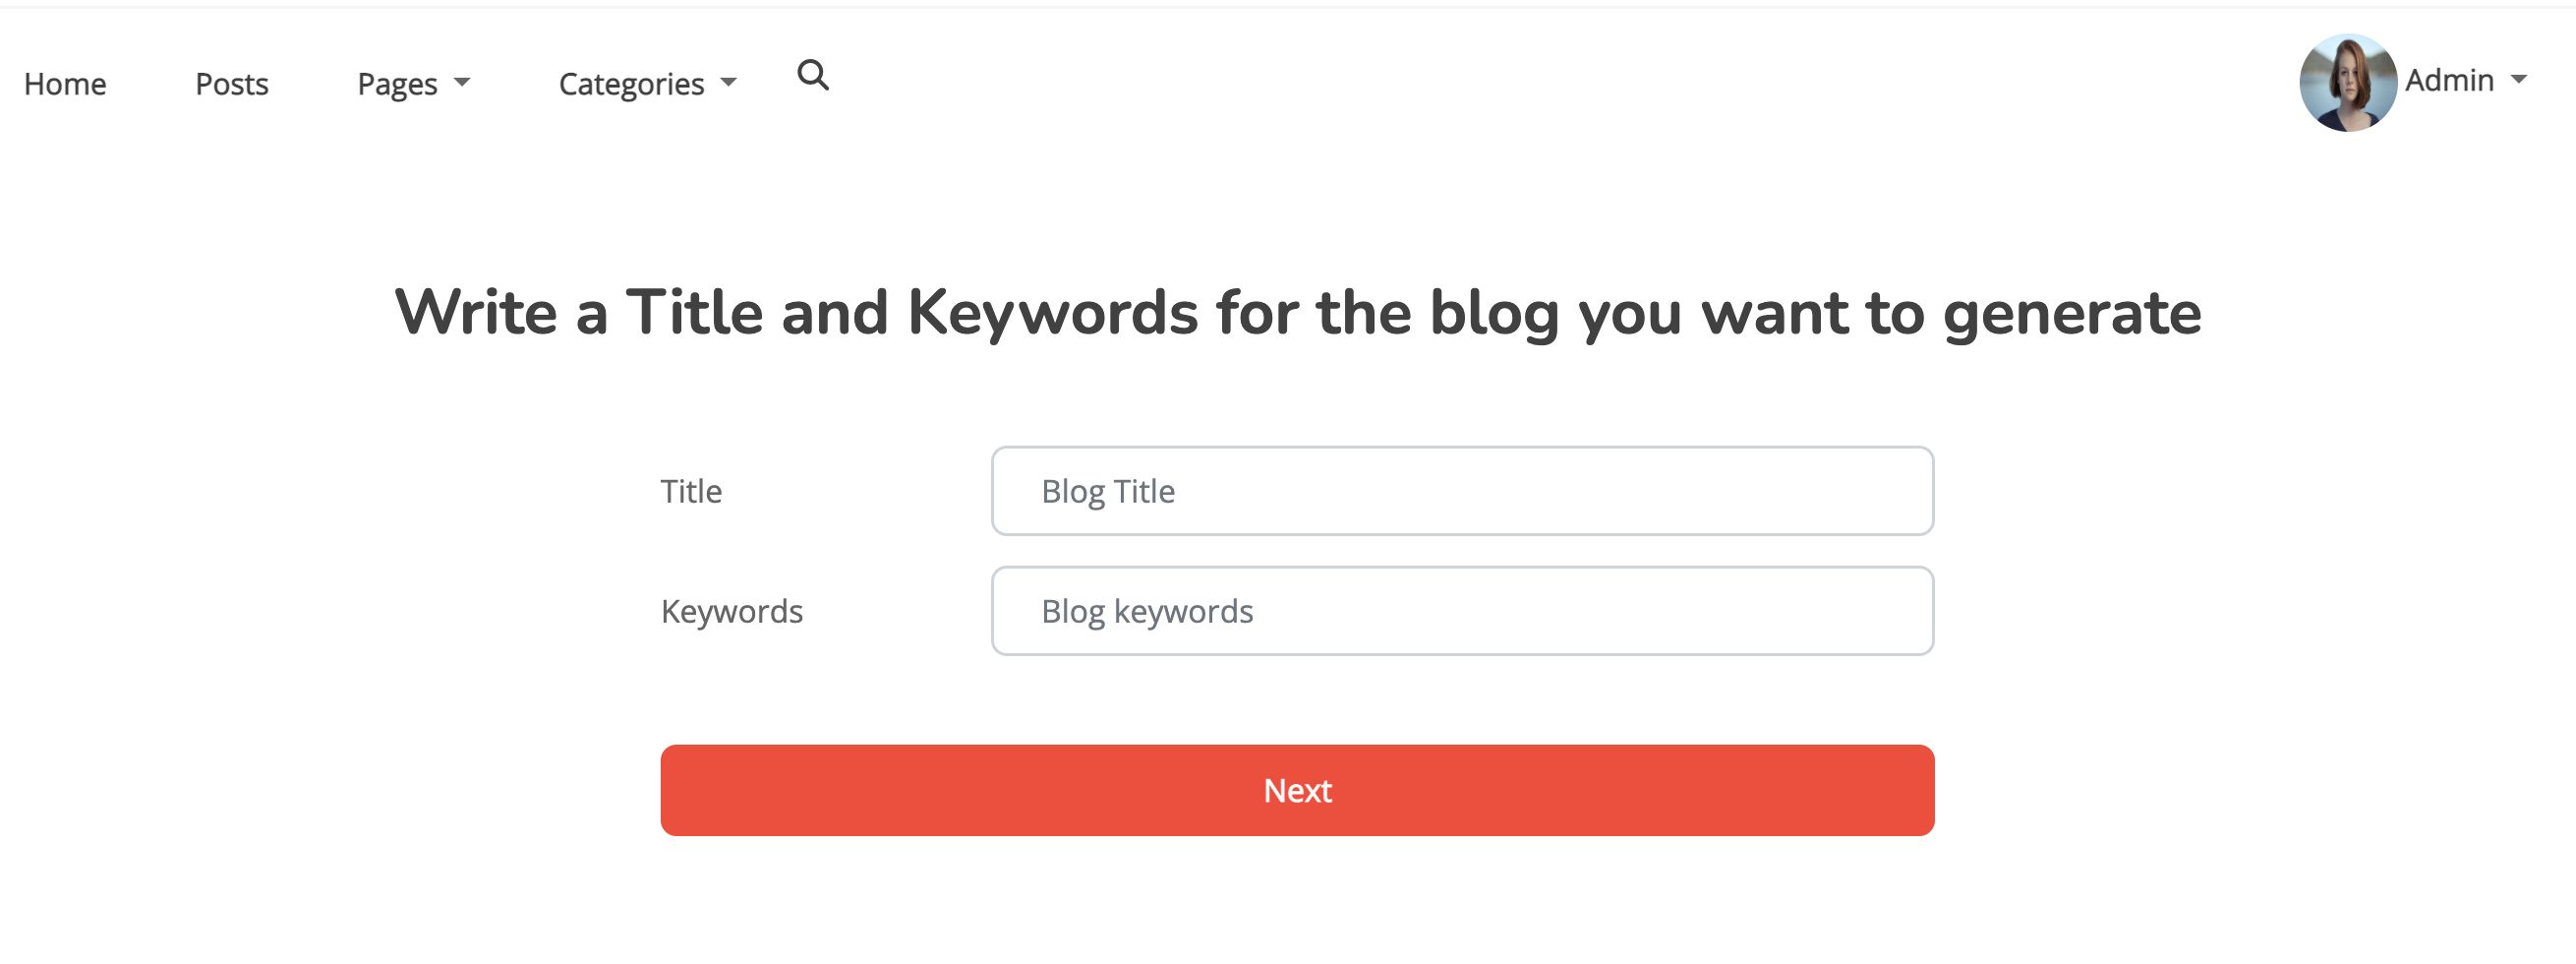Click the Admin profile avatar picture
Image resolution: width=2576 pixels, height=964 pixels.
pos(2346,82)
